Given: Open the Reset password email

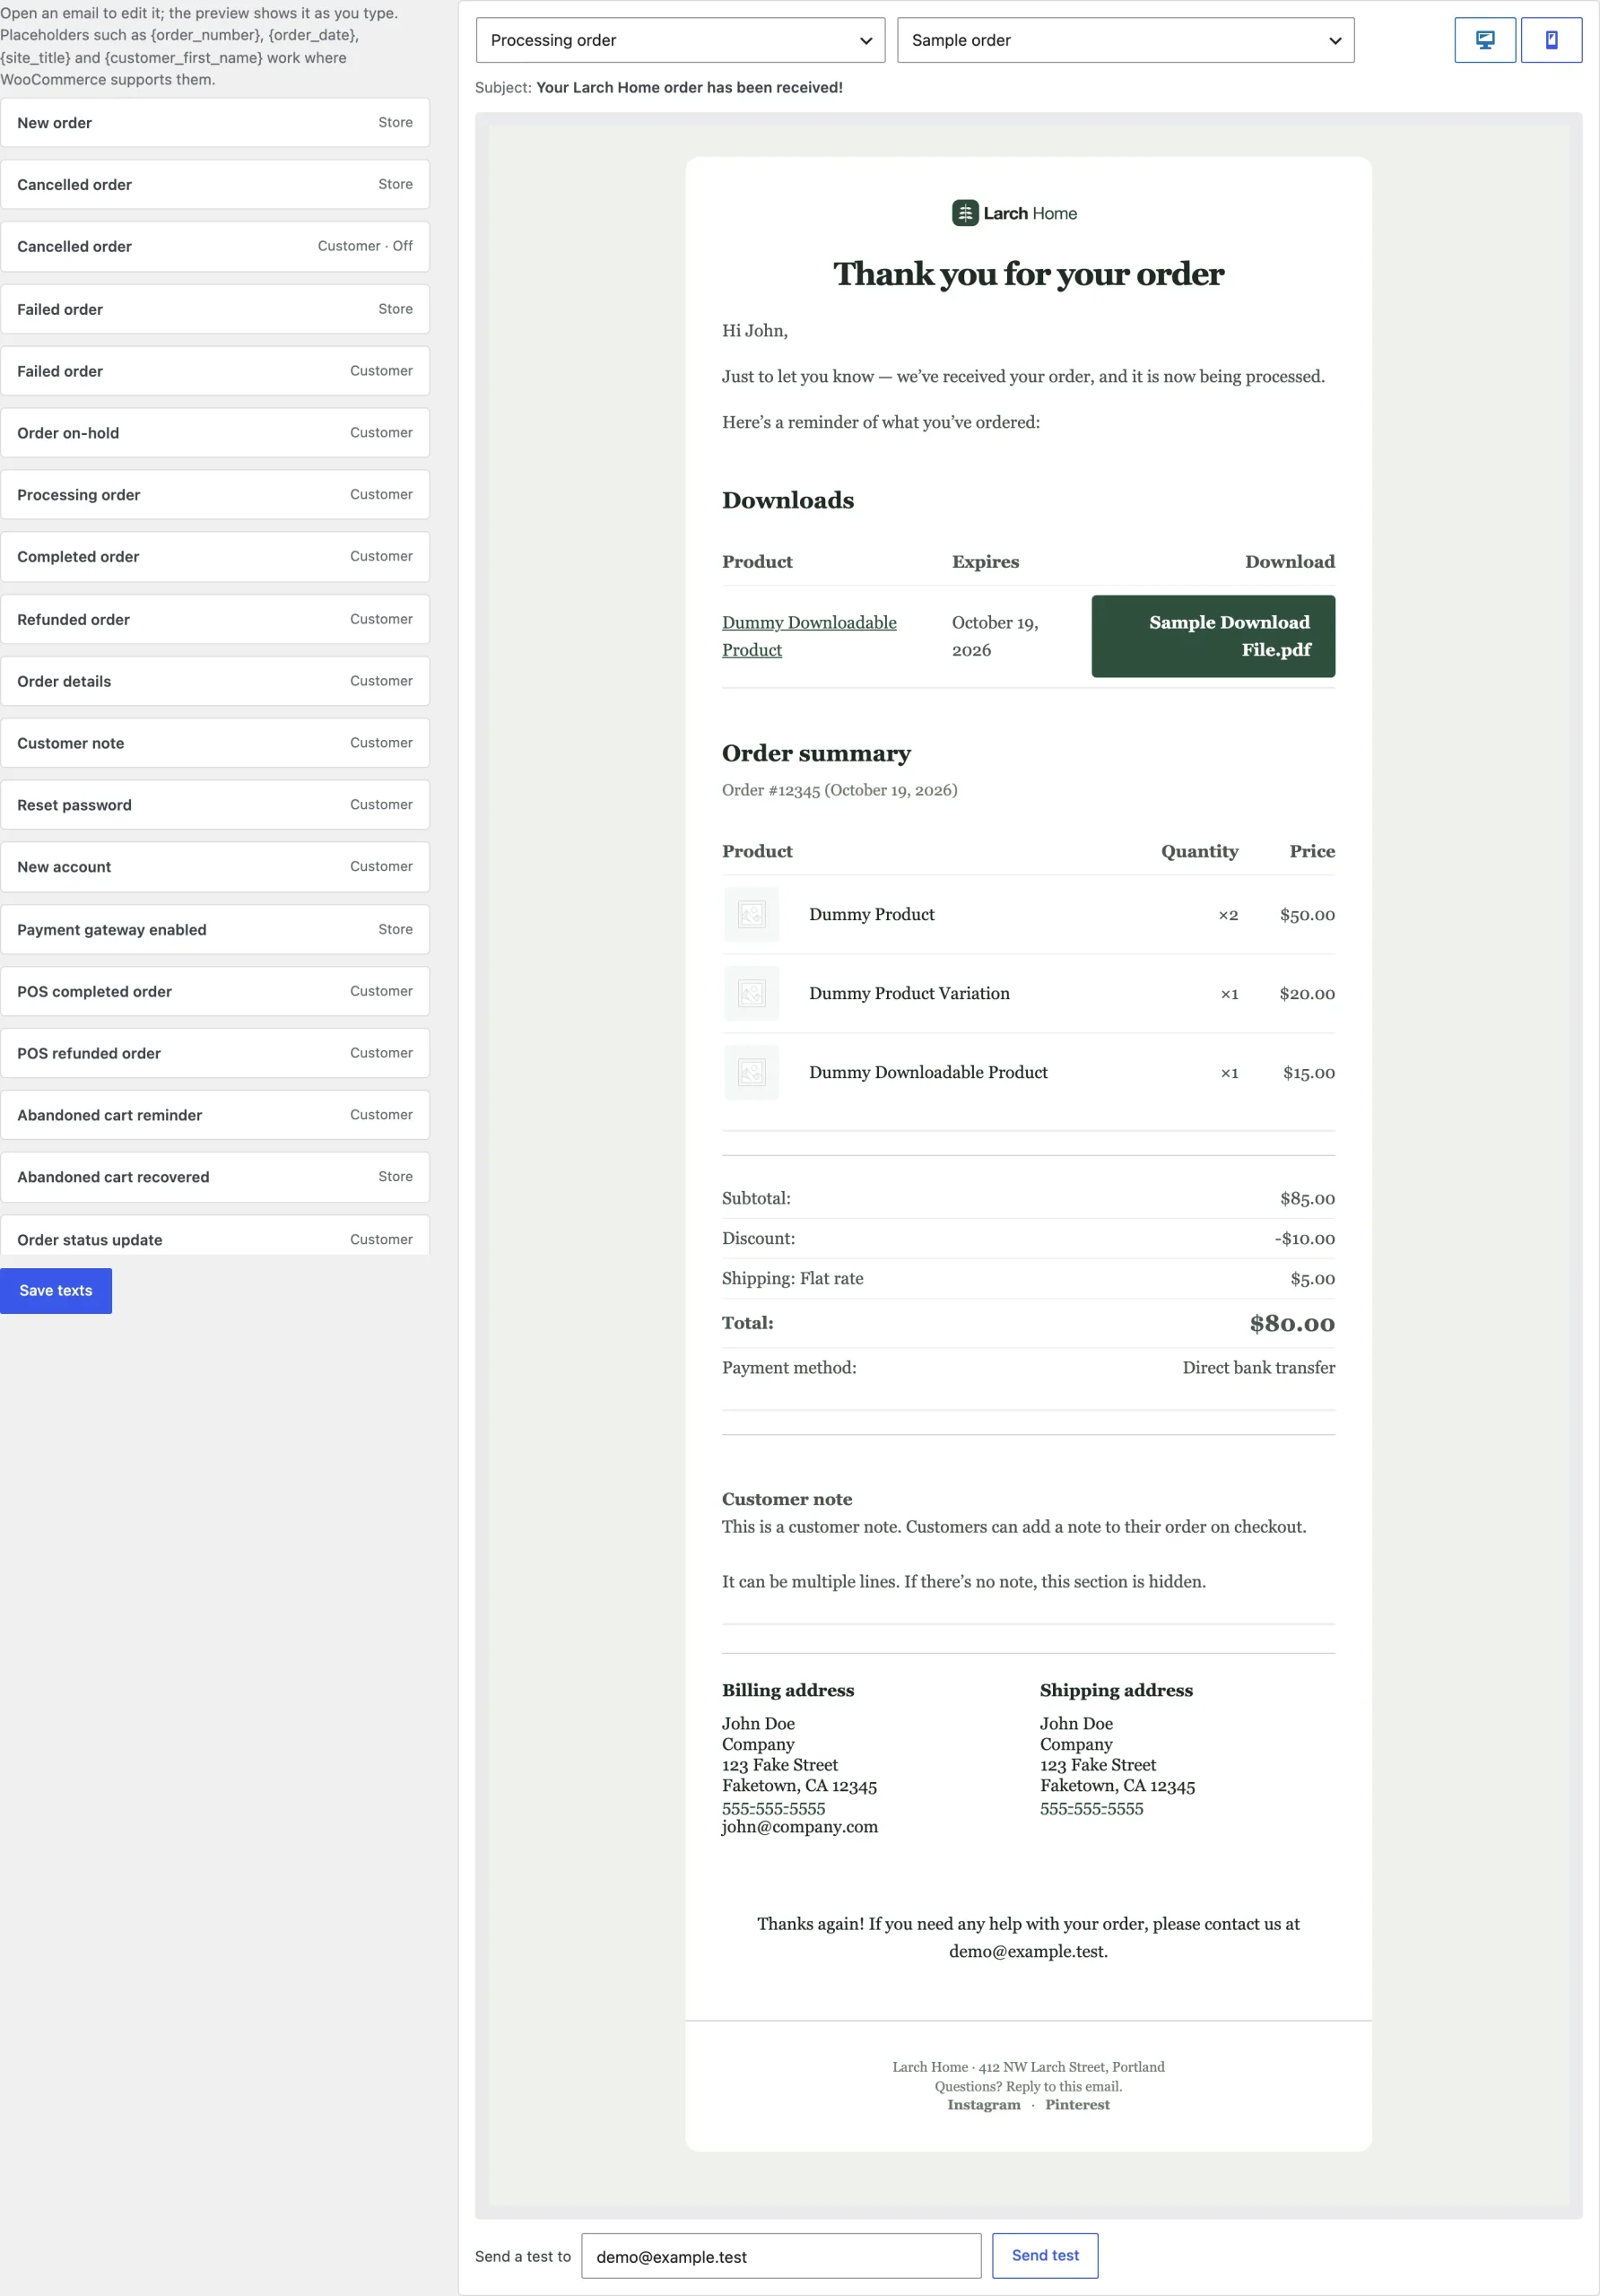Looking at the screenshot, I should click(215, 805).
